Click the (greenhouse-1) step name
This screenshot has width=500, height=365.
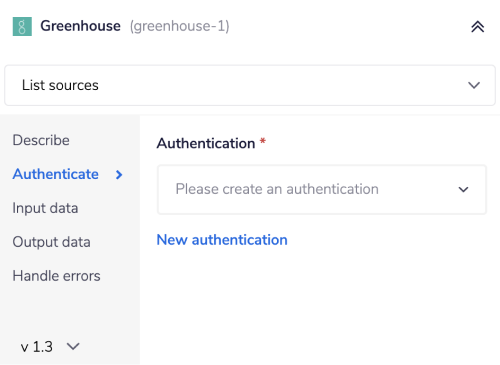click(x=180, y=26)
